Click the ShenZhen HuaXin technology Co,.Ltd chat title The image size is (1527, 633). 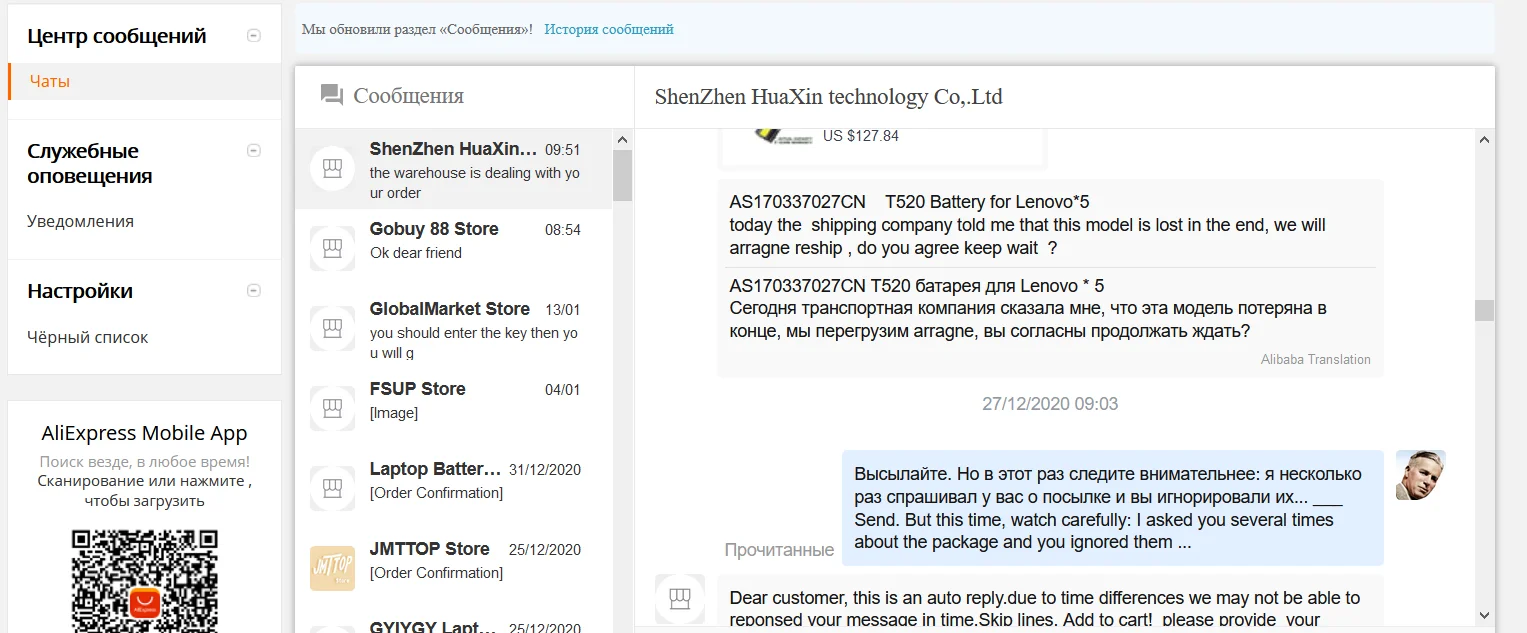828,97
